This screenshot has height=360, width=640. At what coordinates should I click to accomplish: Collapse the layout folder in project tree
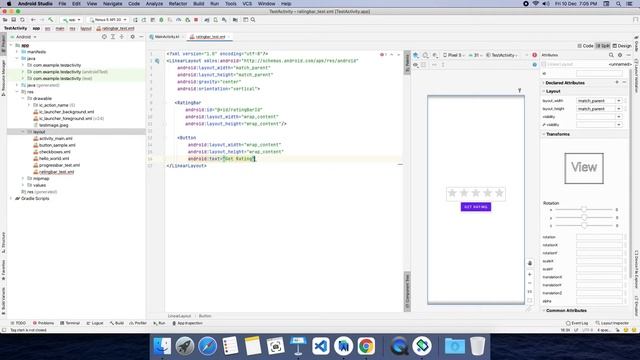click(23, 132)
